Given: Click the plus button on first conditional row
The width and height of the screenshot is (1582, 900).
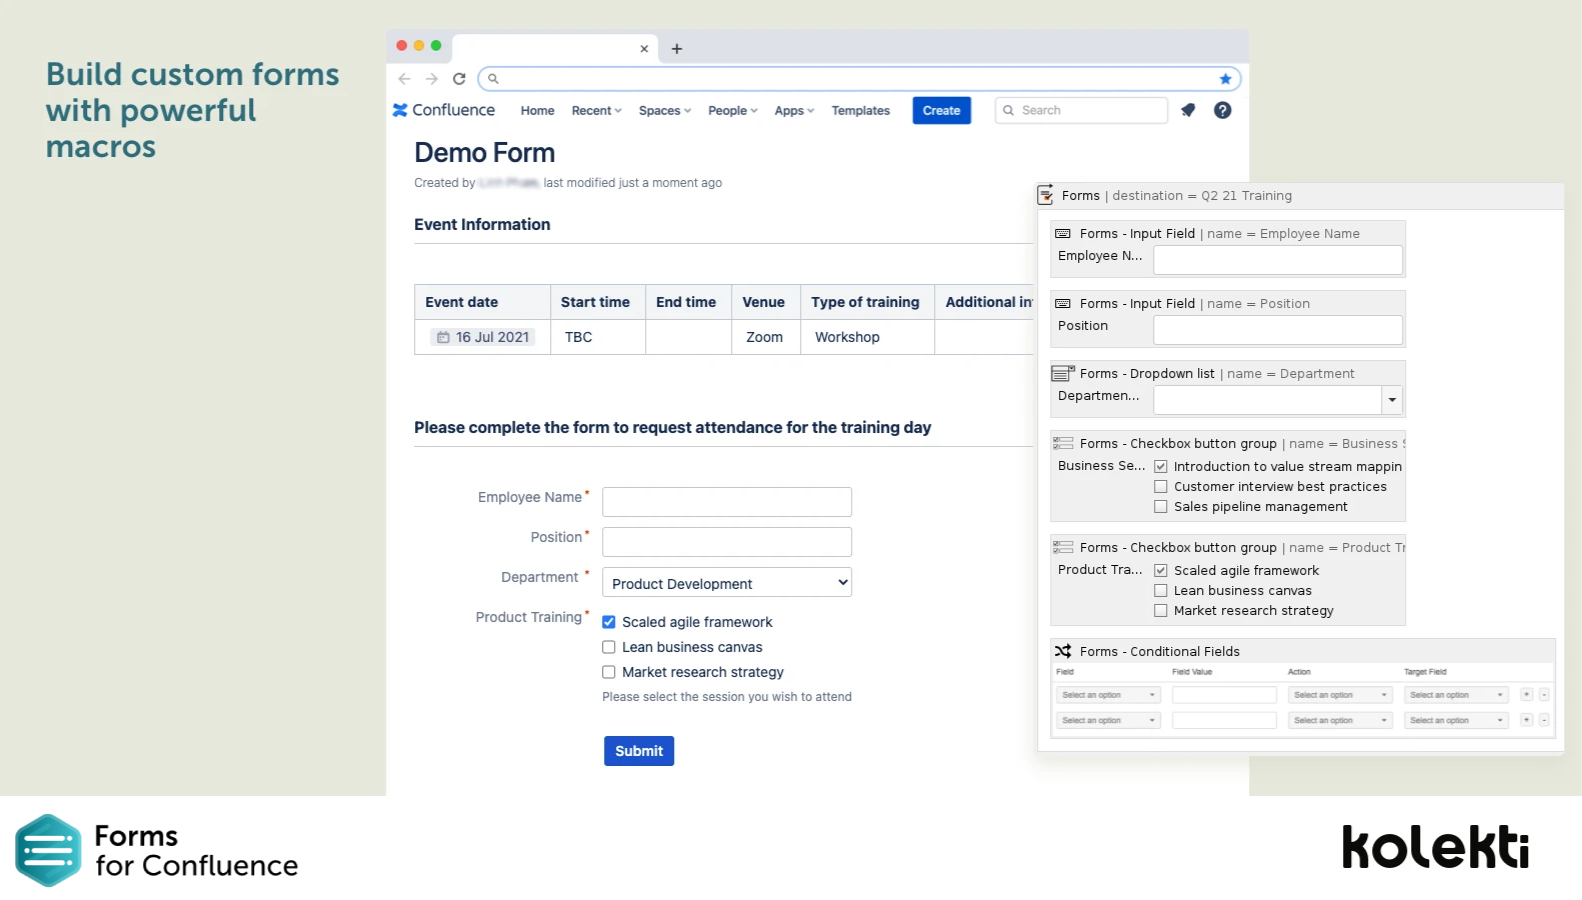Looking at the screenshot, I should pyautogui.click(x=1526, y=695).
